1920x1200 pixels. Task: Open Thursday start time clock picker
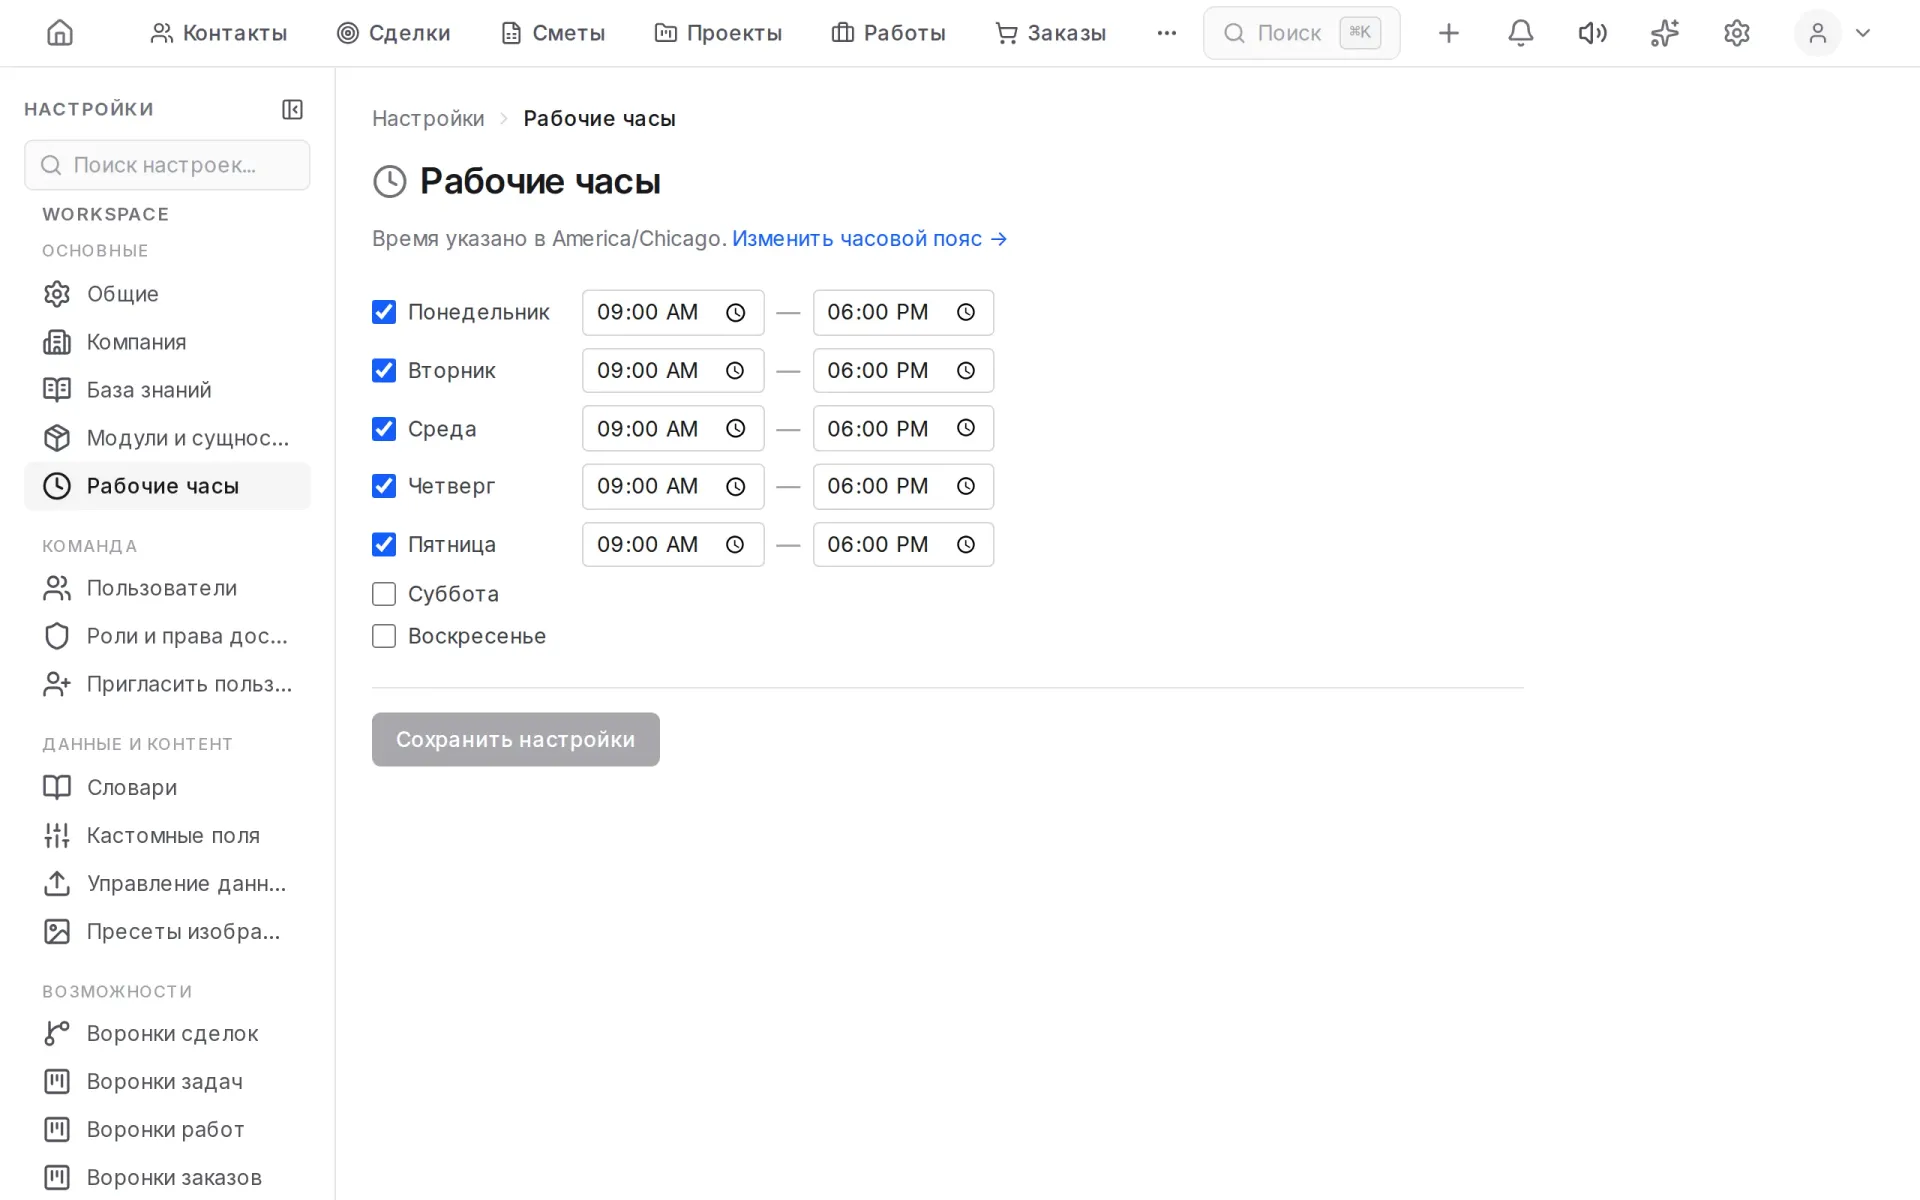735,487
